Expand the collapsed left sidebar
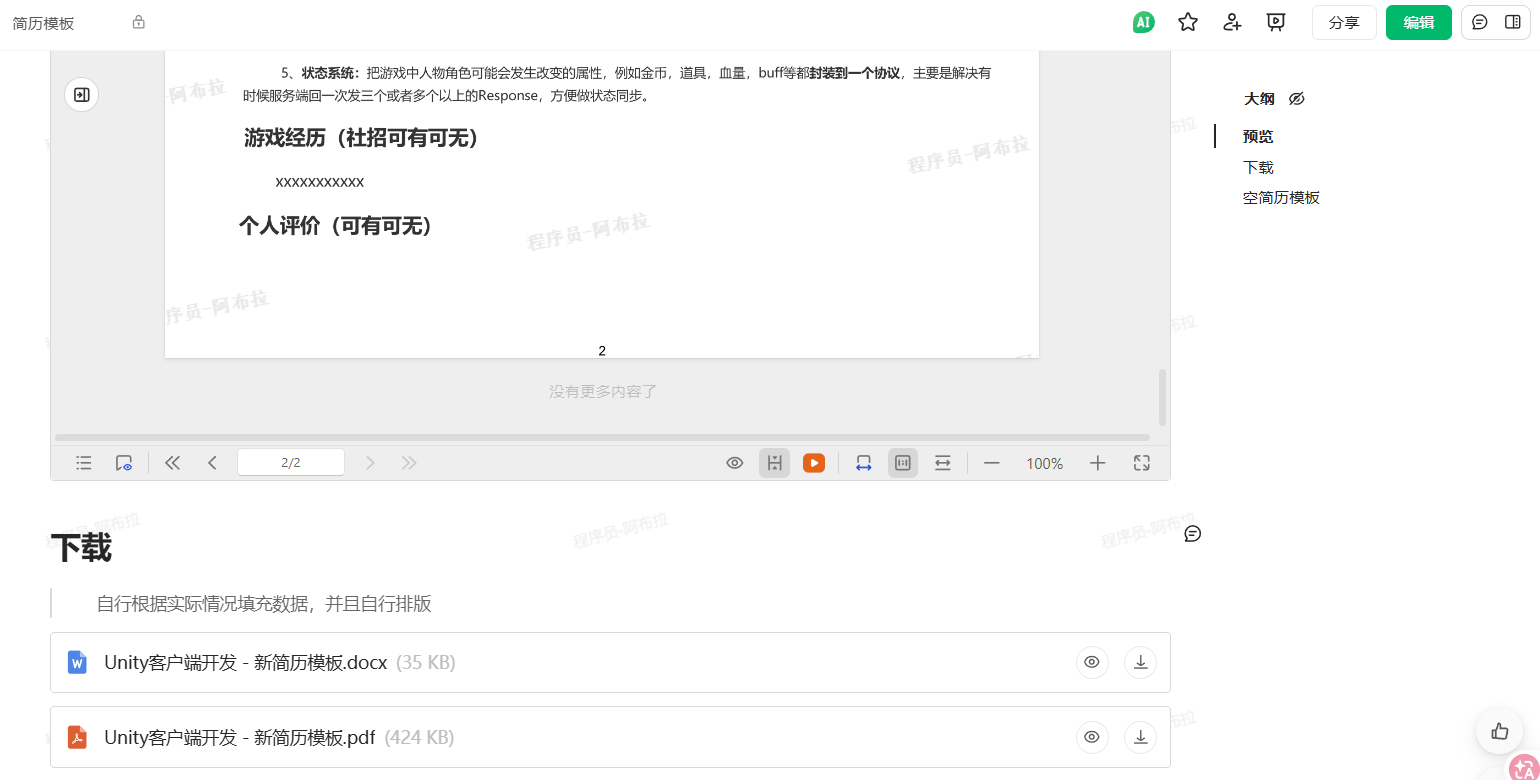The width and height of the screenshot is (1540, 780). pos(82,95)
